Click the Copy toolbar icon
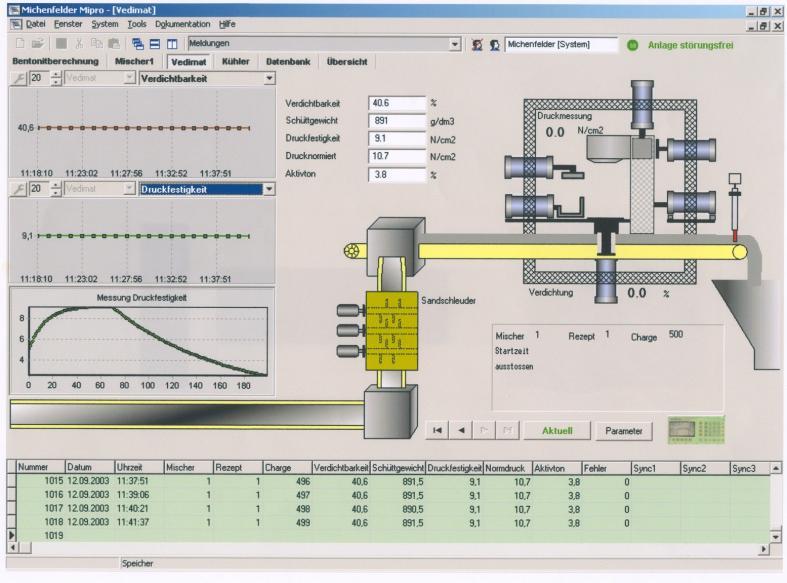Viewport: 787px width, 583px height. click(96, 44)
